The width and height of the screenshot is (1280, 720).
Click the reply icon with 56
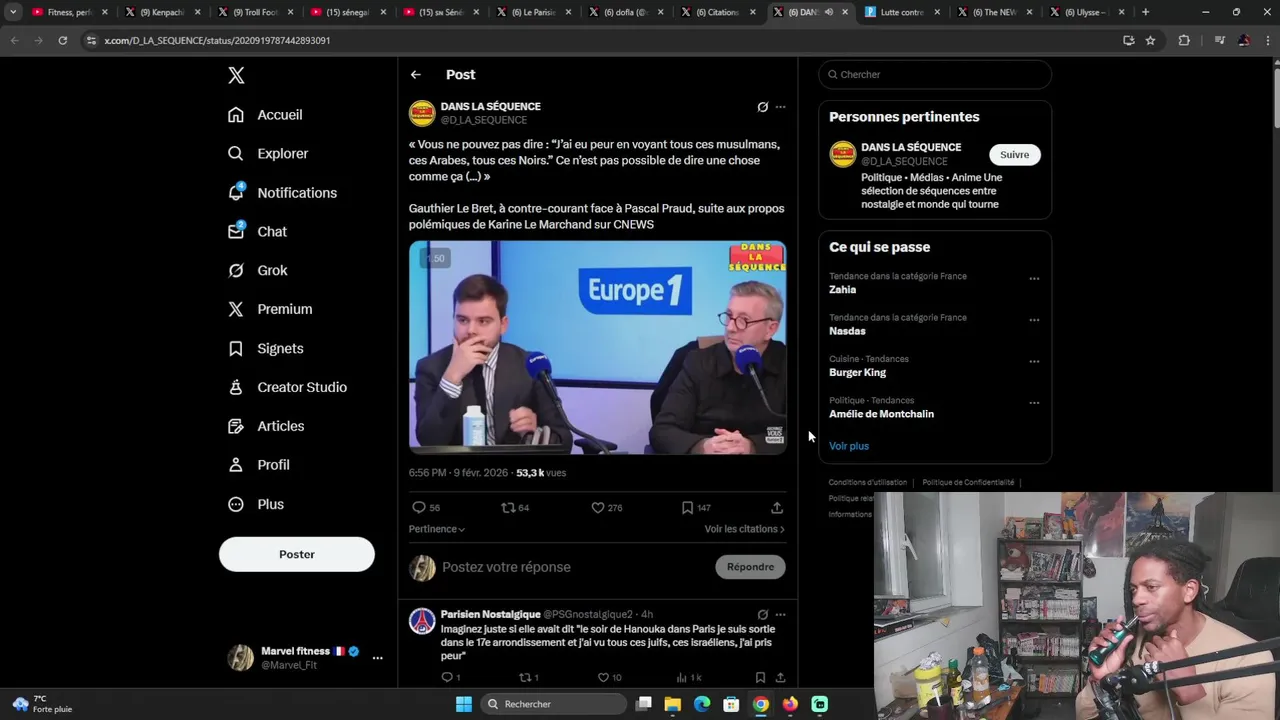click(x=419, y=508)
